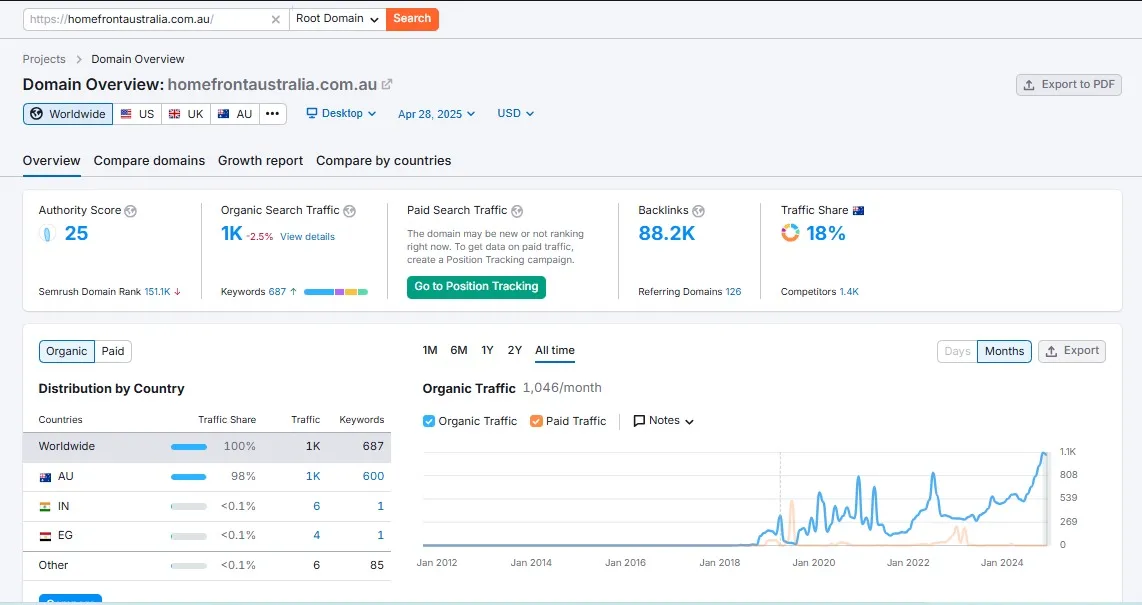Open the Root Domain dropdown
The height and width of the screenshot is (605, 1142).
(337, 19)
